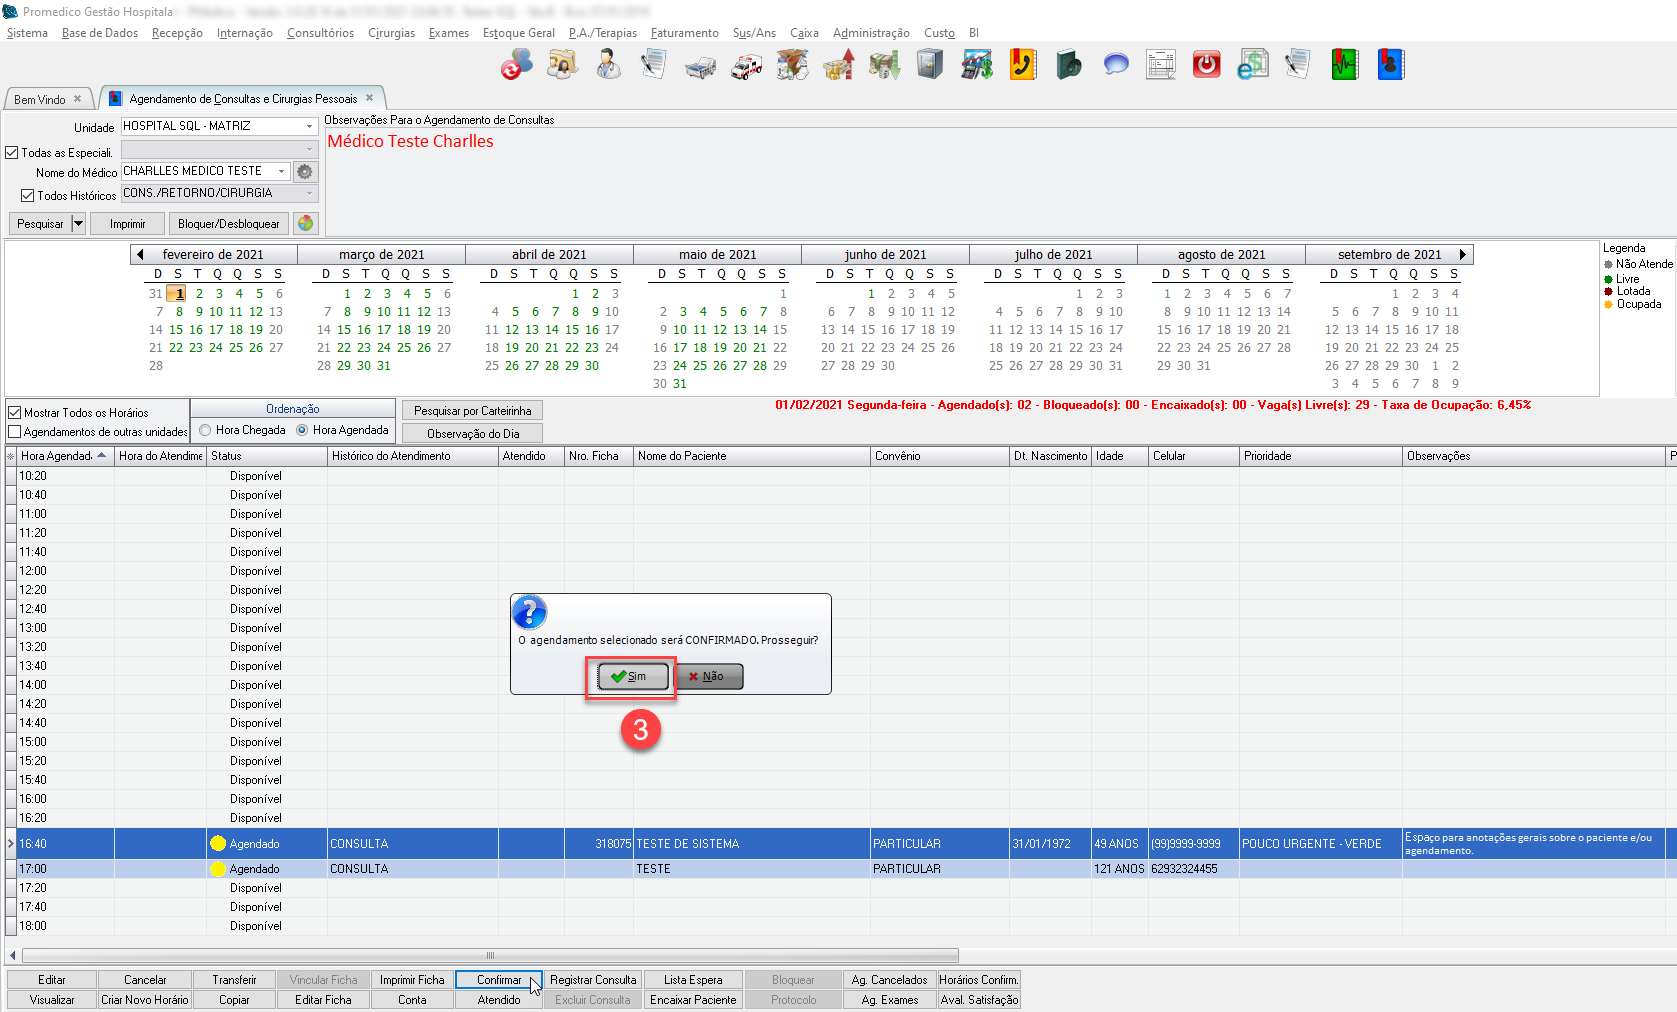Click Sim to confirm the appointment
Screen dimensions: 1677x1012
tap(631, 677)
